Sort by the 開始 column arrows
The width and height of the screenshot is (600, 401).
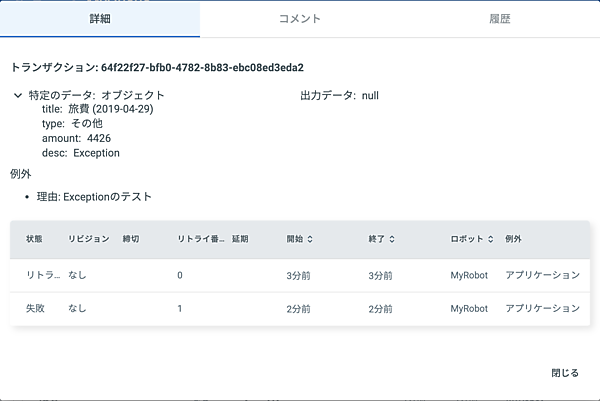pyautogui.click(x=310, y=240)
